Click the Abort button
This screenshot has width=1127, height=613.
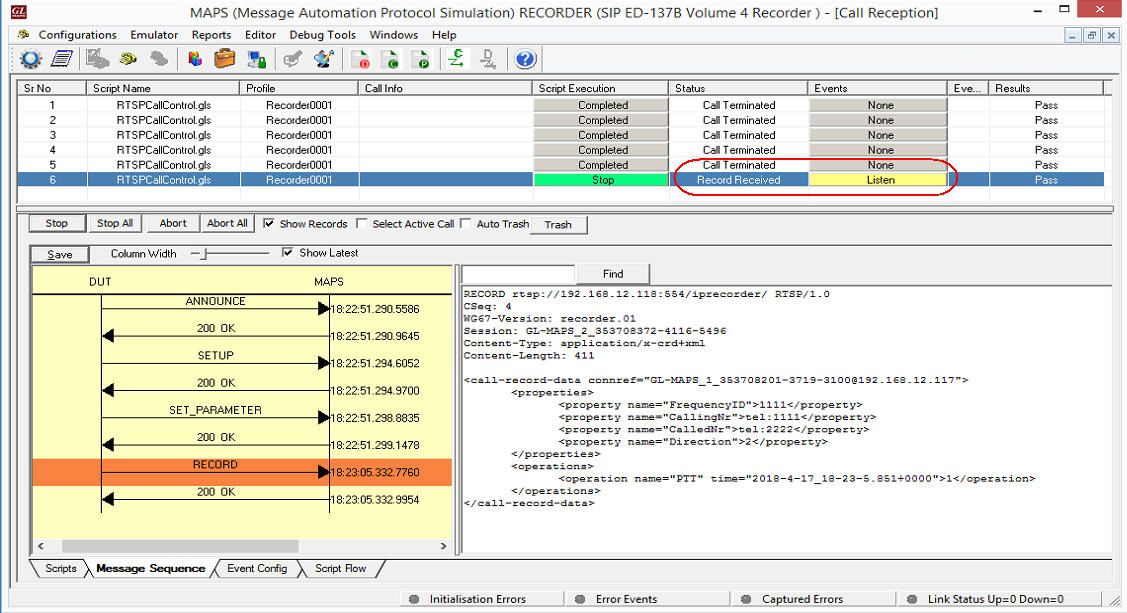pyautogui.click(x=172, y=223)
